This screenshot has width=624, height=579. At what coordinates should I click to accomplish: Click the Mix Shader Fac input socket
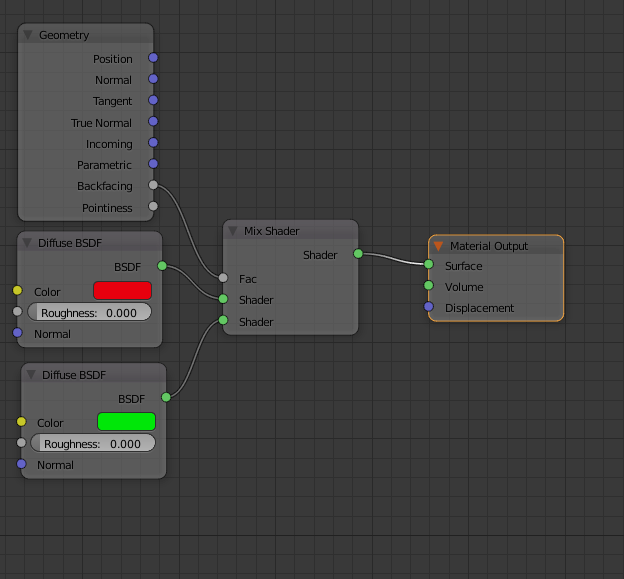tap(223, 278)
